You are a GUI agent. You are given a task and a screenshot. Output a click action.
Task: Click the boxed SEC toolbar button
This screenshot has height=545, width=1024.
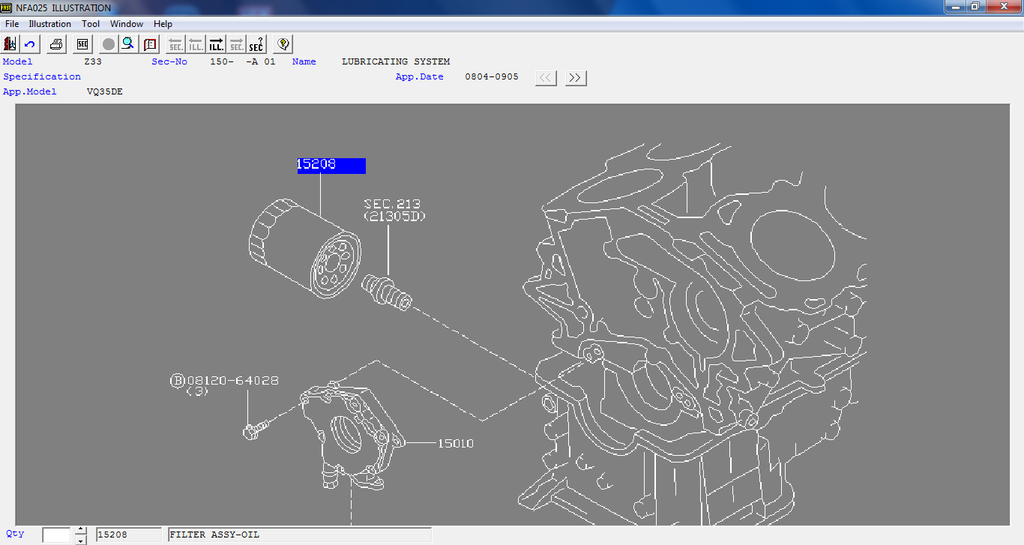(x=83, y=44)
